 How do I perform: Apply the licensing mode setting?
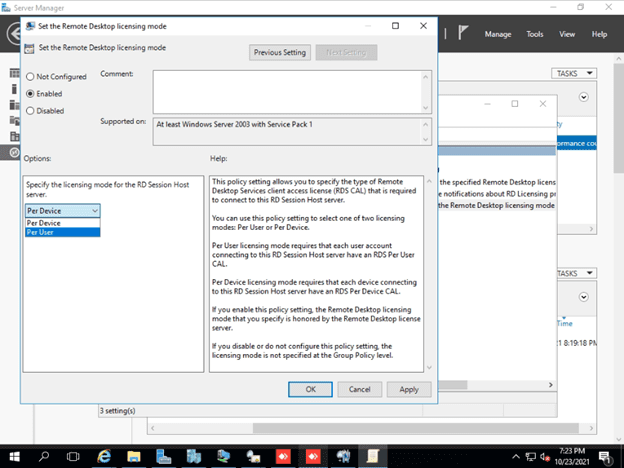(409, 389)
